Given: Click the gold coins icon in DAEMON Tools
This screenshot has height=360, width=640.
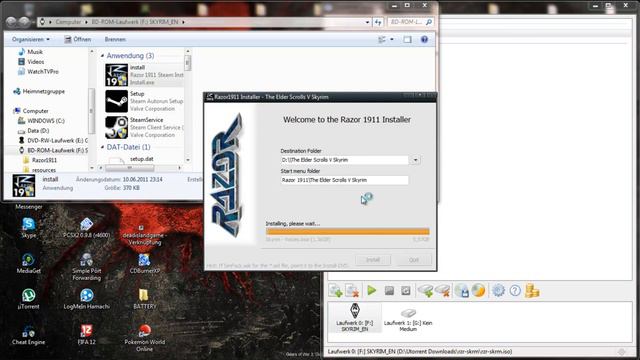Looking at the screenshot, I should coord(532,291).
